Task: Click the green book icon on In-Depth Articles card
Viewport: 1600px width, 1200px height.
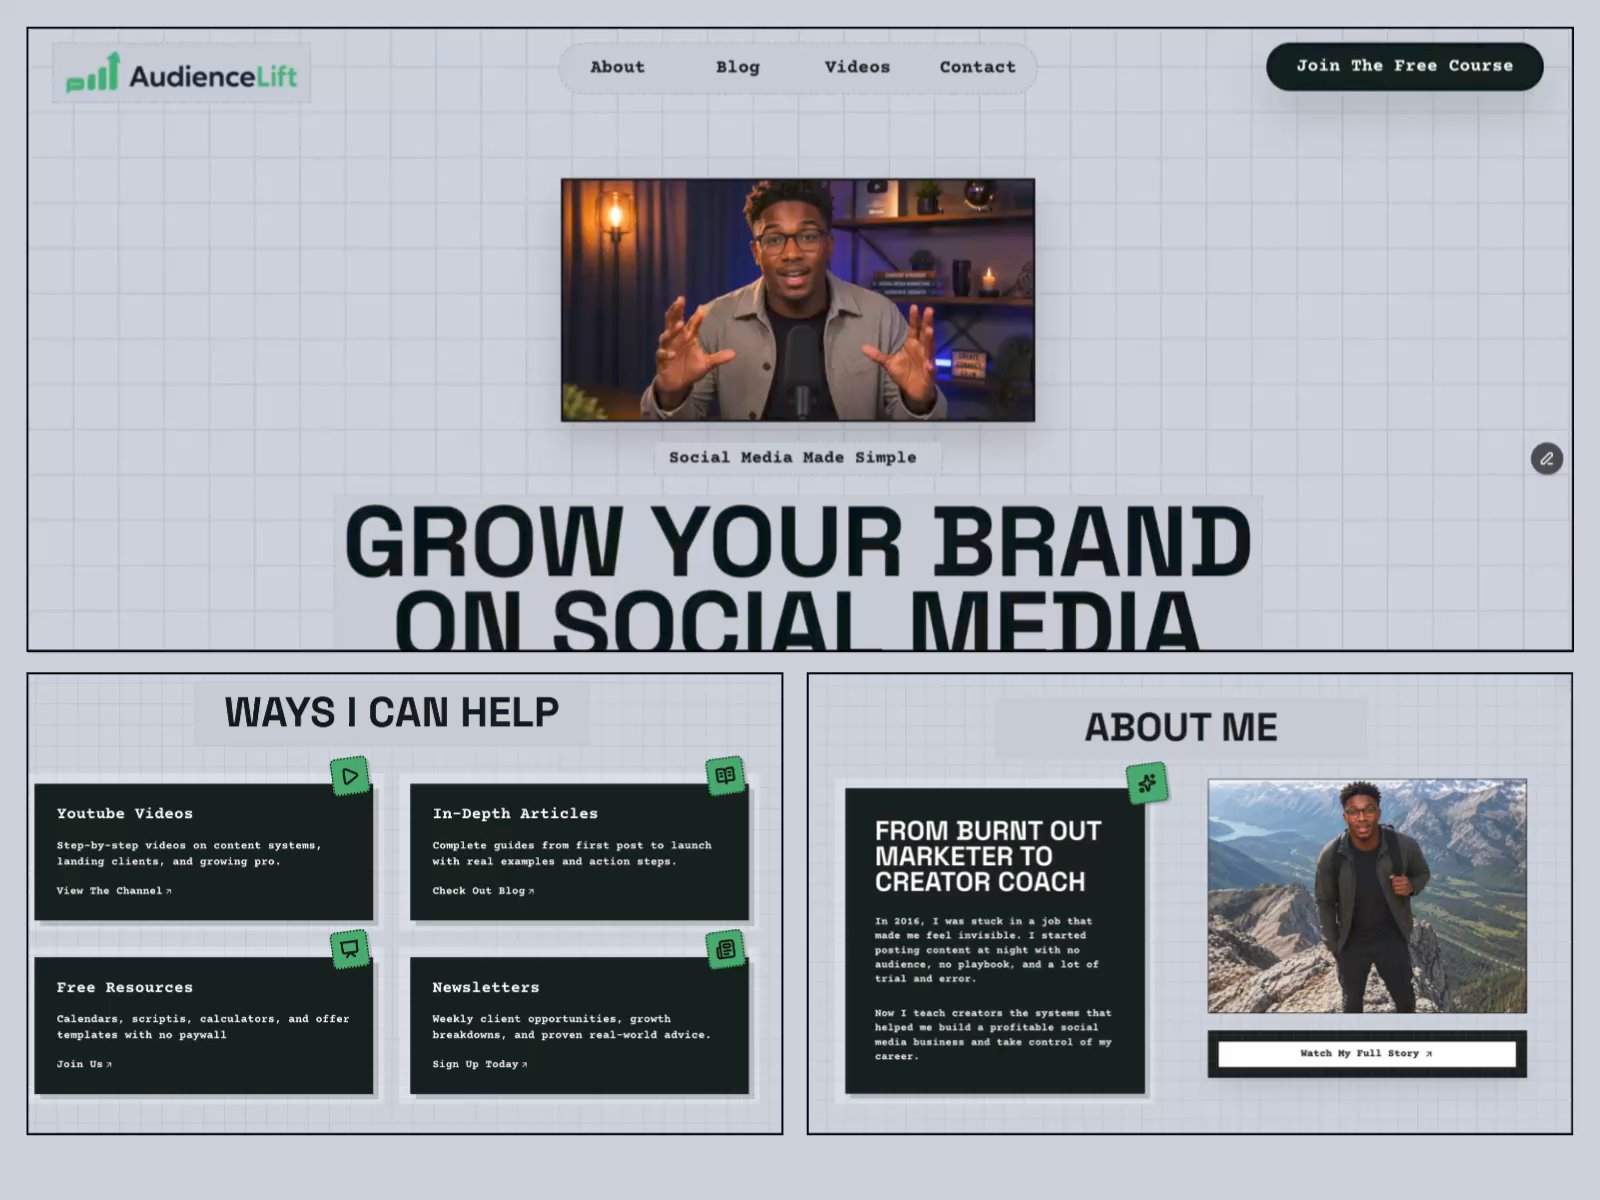Action: pyautogui.click(x=726, y=775)
